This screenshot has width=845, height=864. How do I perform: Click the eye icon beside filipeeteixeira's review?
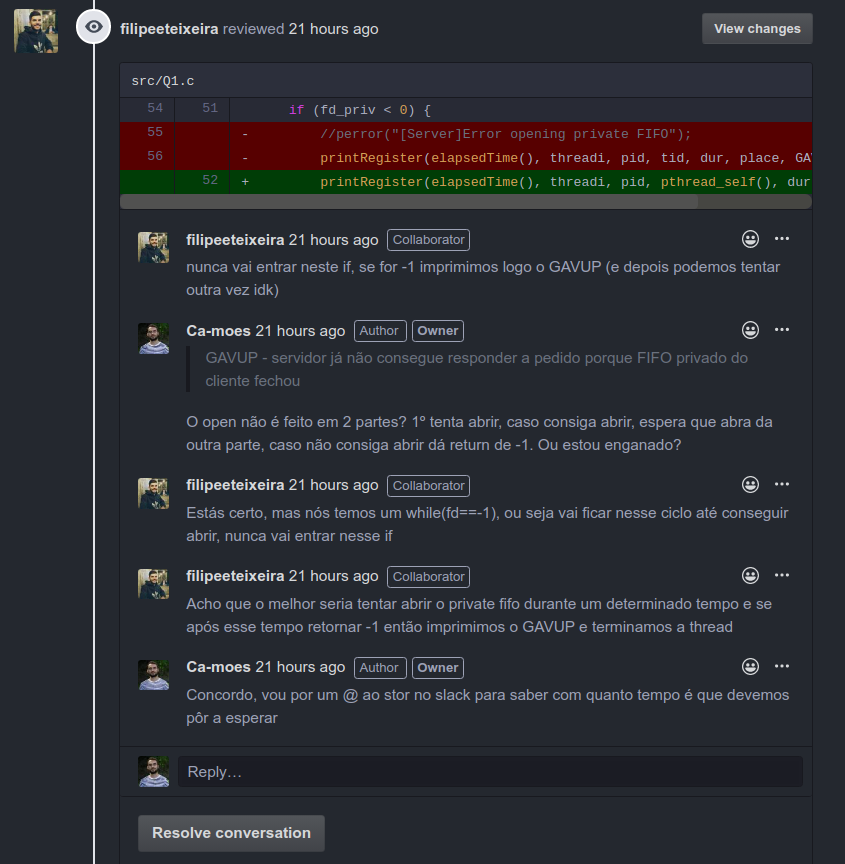(x=93, y=27)
